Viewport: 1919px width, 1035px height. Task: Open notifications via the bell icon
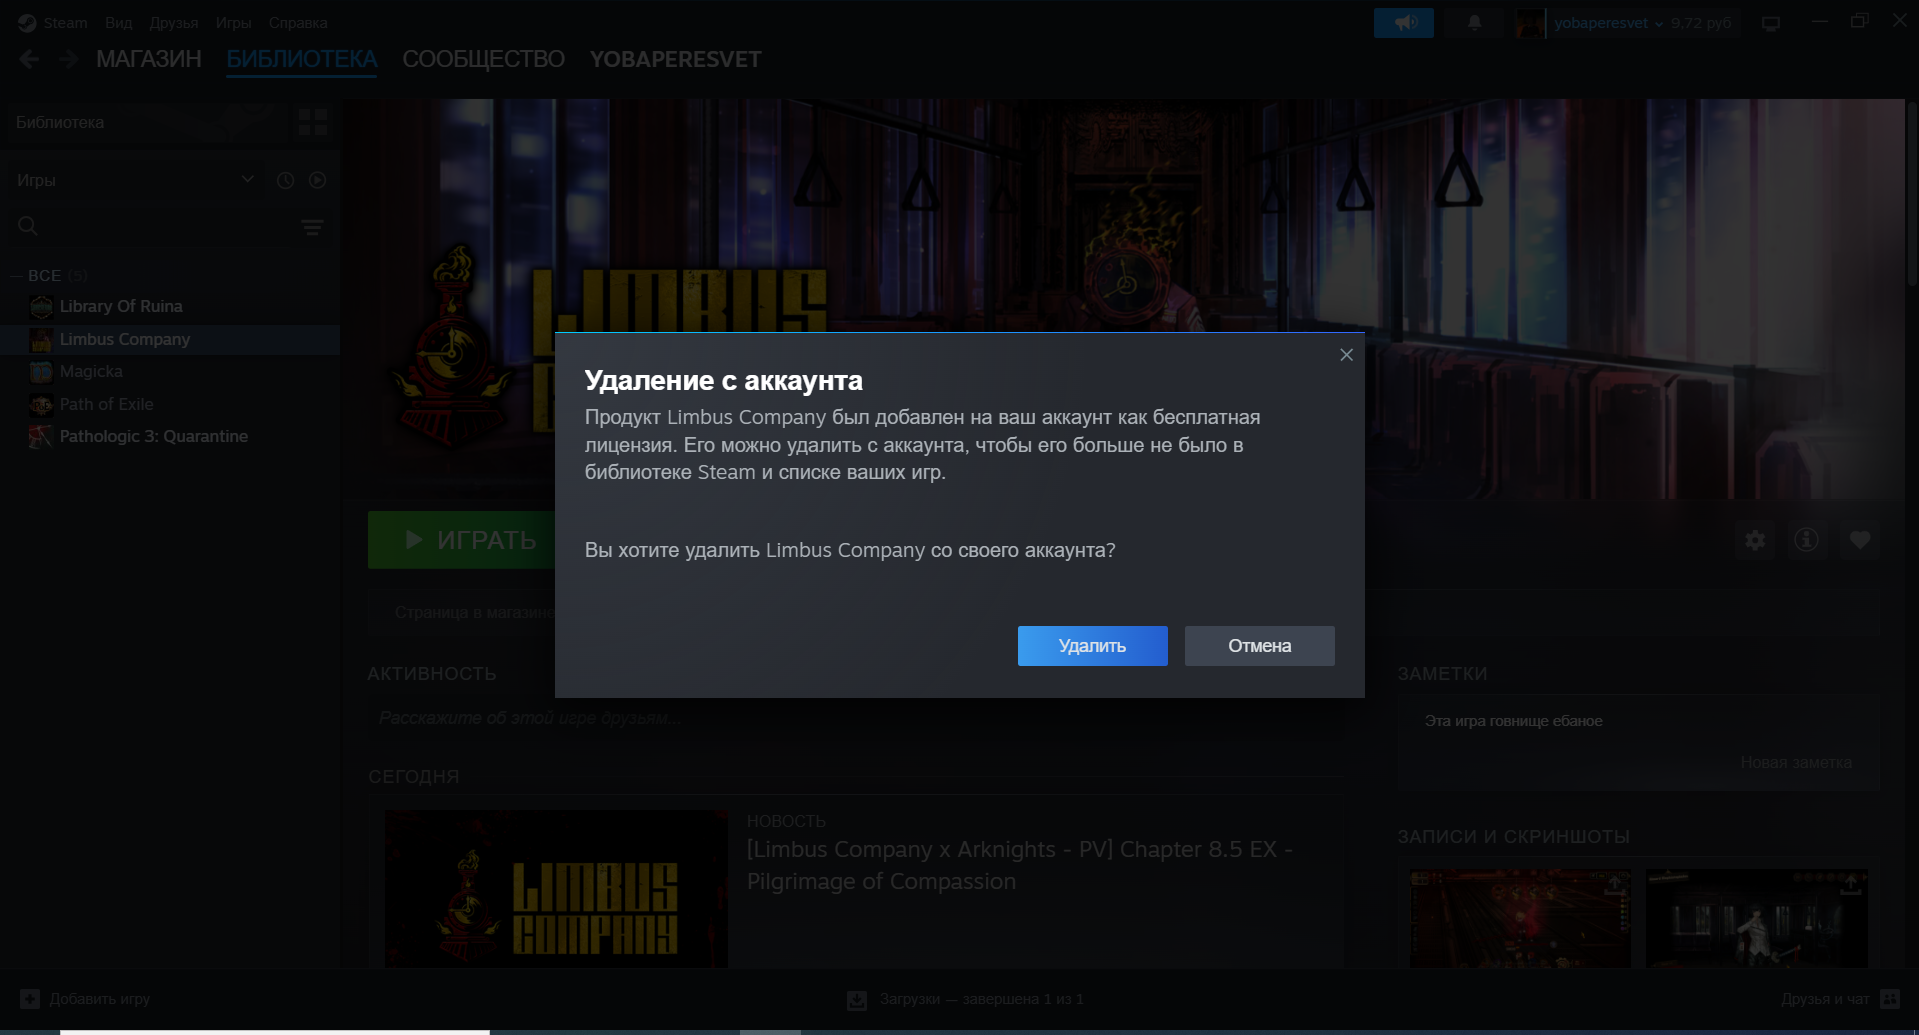tap(1474, 22)
